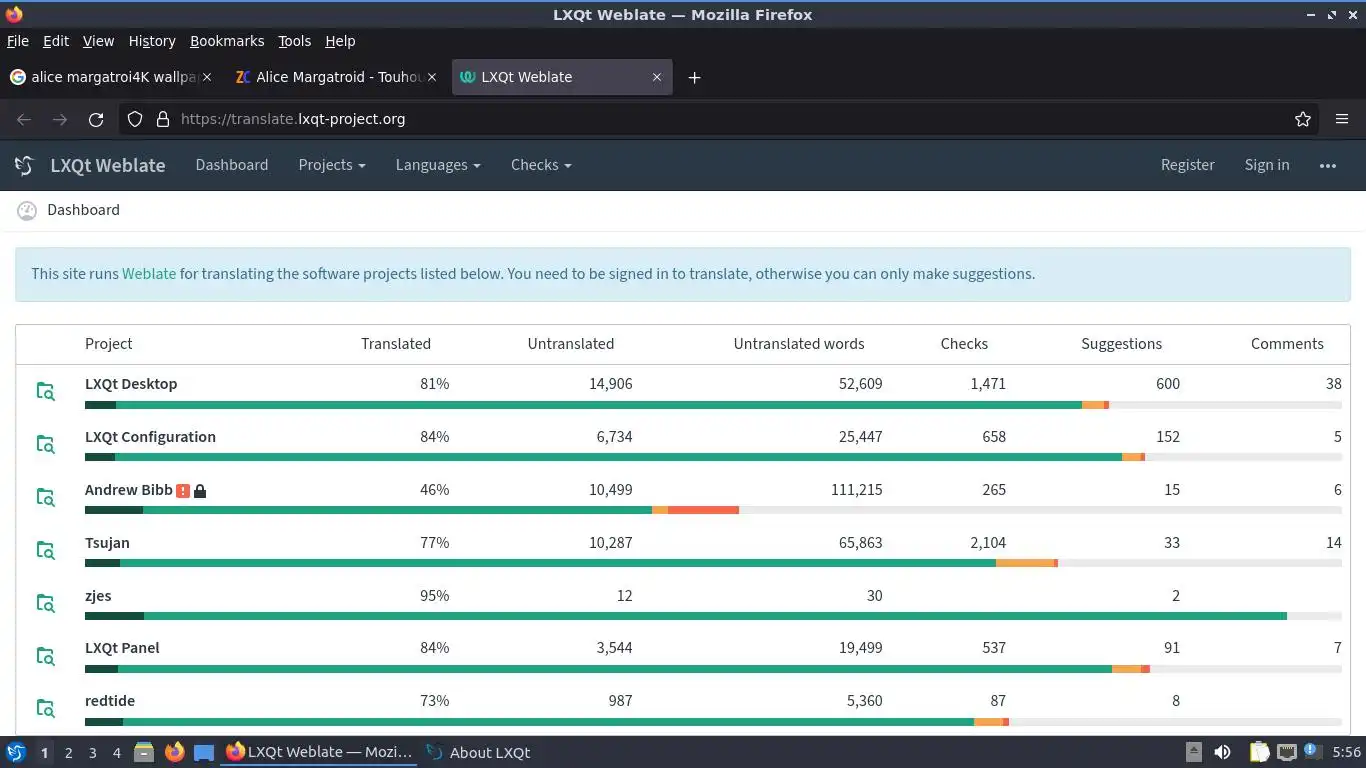Bookmark this page with the star icon
1366x768 pixels.
click(x=1303, y=119)
